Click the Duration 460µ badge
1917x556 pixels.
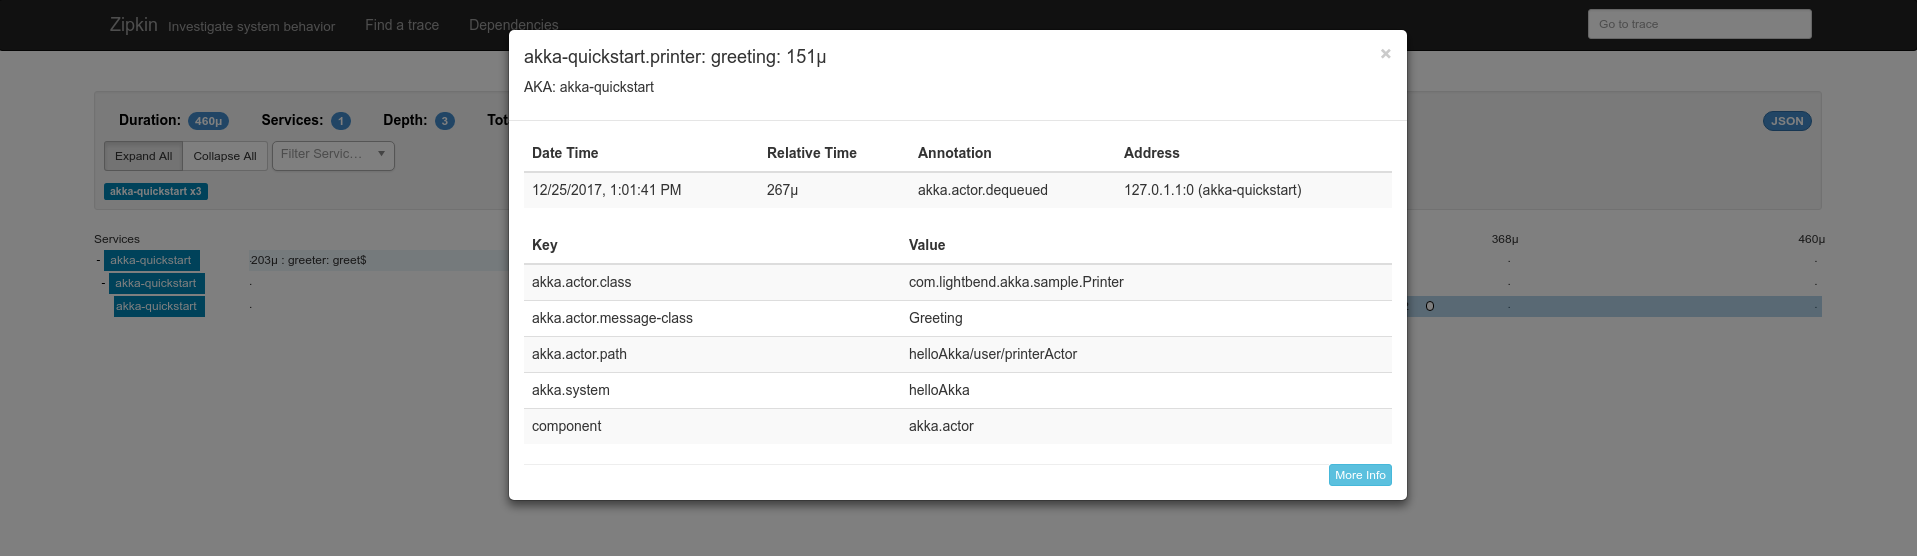pyautogui.click(x=208, y=121)
